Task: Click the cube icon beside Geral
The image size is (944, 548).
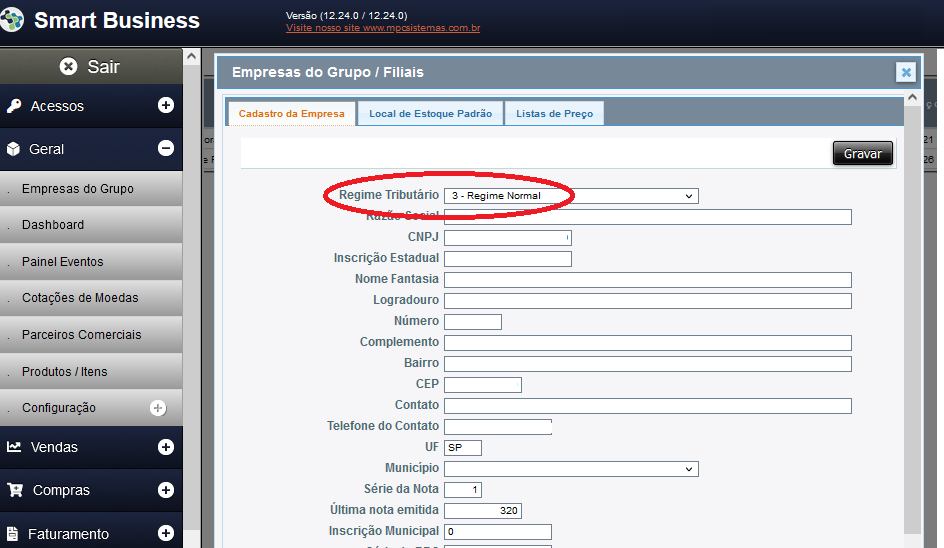Action: click(x=13, y=149)
